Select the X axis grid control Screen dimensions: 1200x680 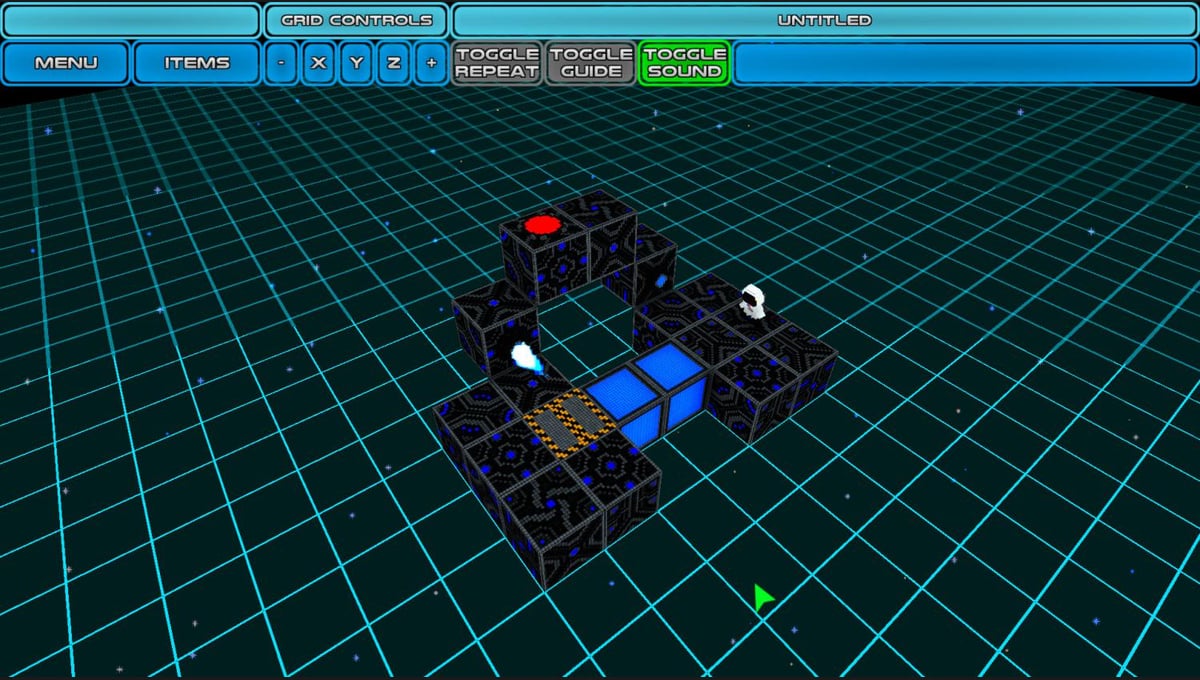point(319,63)
